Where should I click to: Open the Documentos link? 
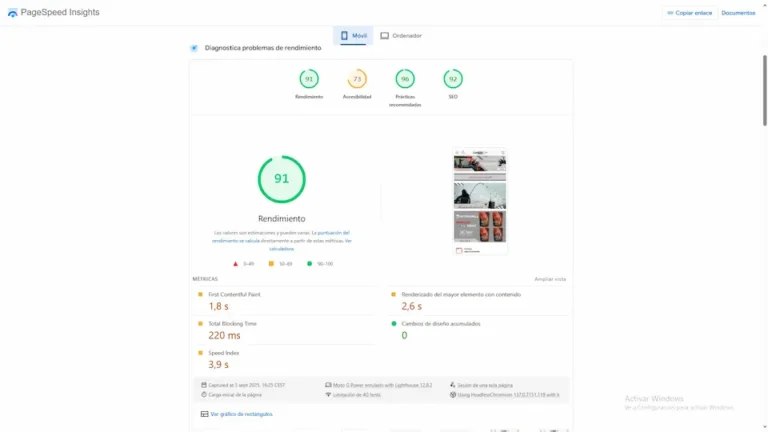point(738,13)
